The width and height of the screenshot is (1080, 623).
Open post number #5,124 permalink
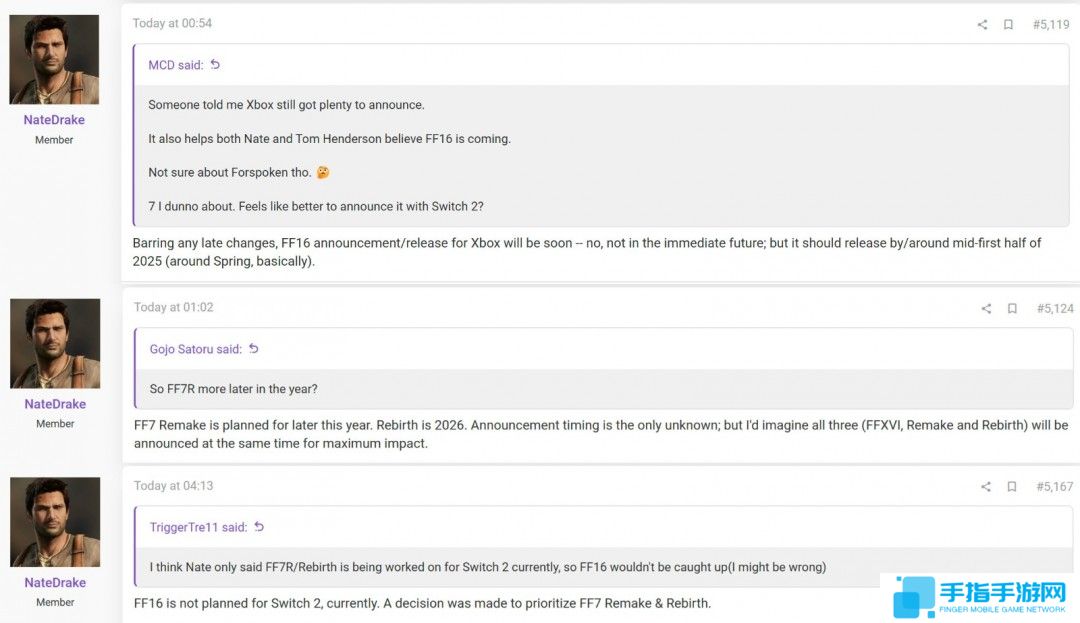[x=1054, y=309]
